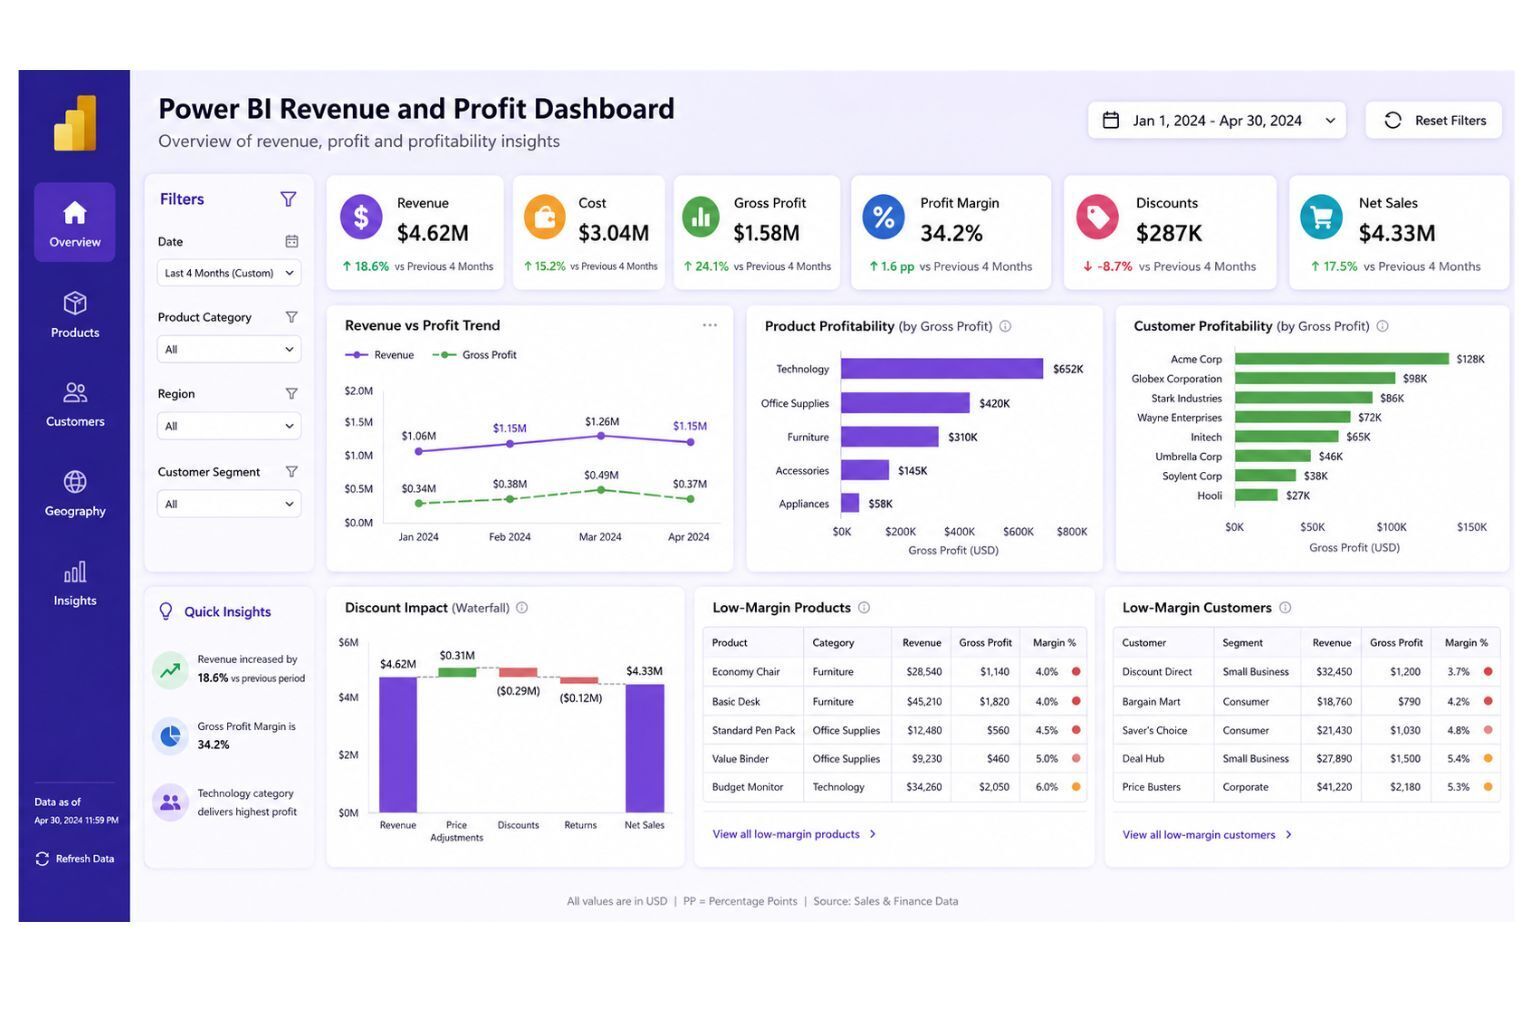Viewport: 1536px width, 1024px height.
Task: Expand the Customer Segment dropdown
Action: [229, 504]
